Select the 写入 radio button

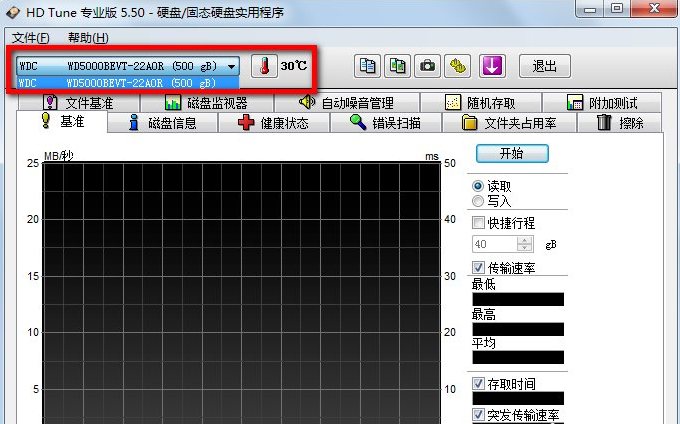(x=477, y=201)
